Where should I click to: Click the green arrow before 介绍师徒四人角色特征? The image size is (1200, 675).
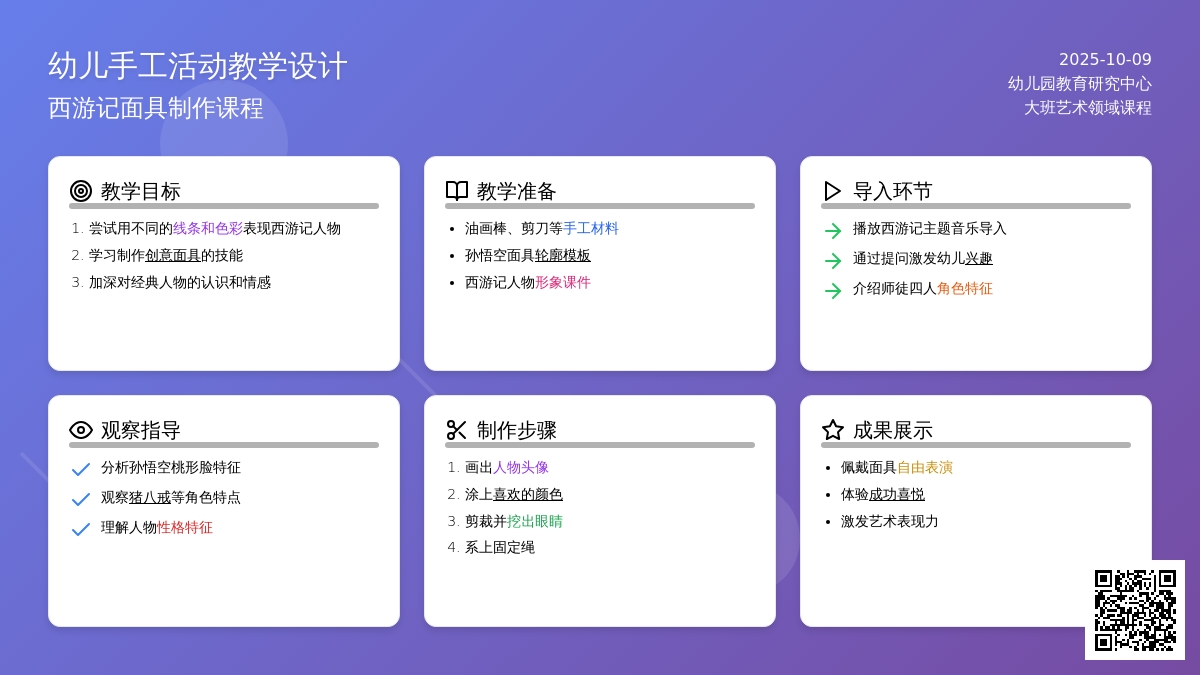[832, 291]
